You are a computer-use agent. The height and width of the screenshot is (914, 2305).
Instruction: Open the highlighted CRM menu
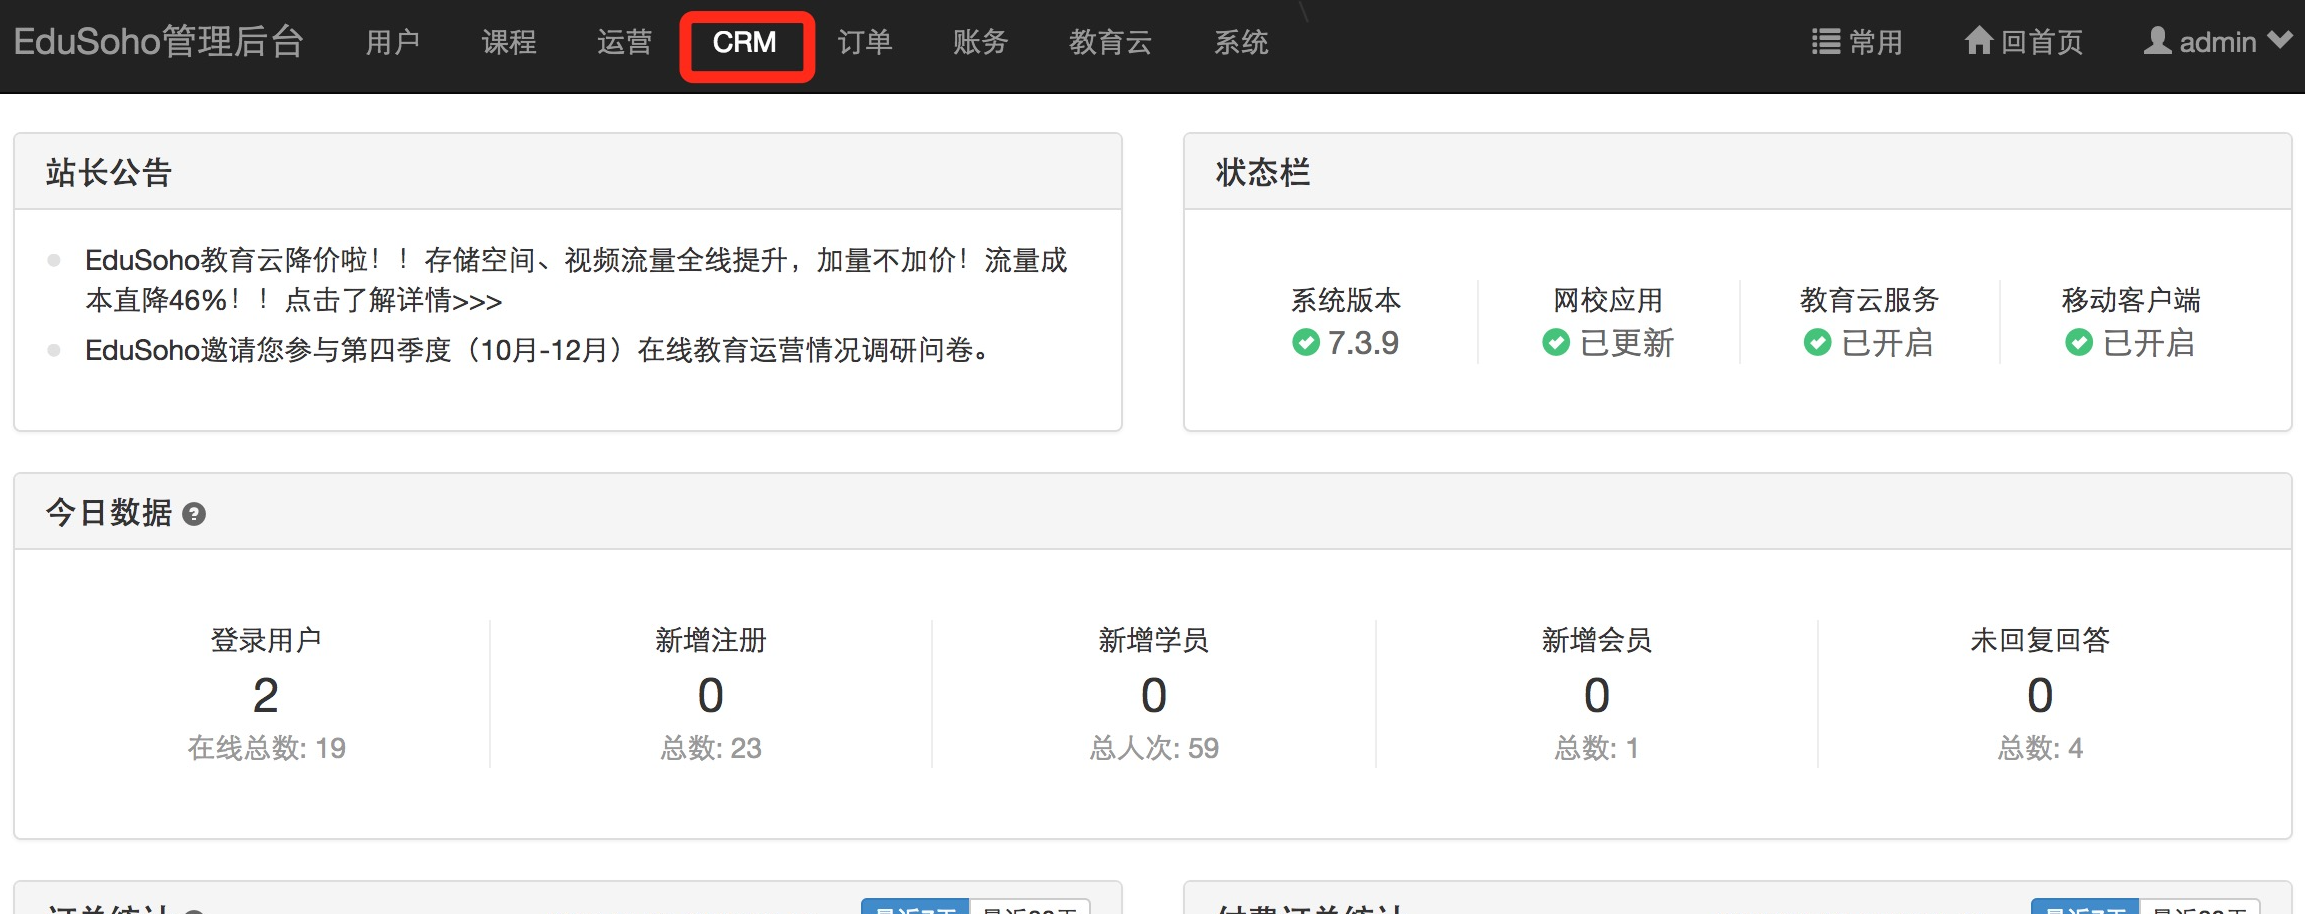pyautogui.click(x=745, y=43)
